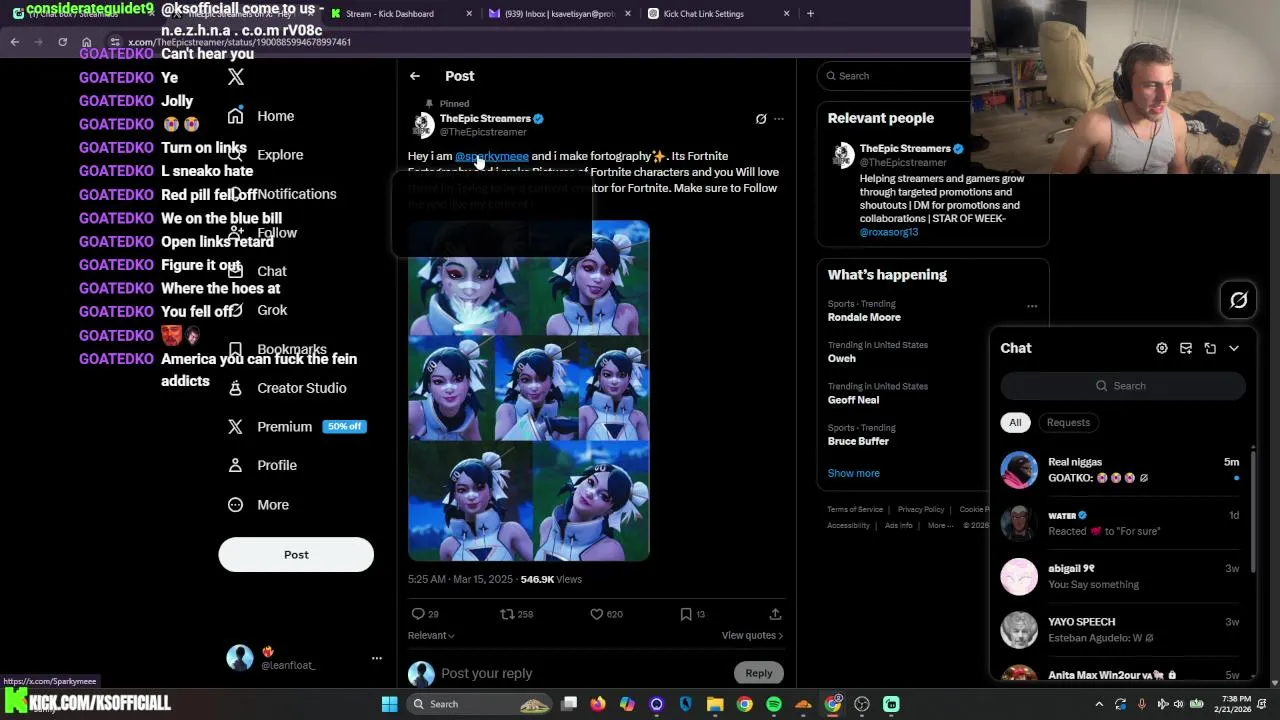Open a new browser tab

coord(810,14)
